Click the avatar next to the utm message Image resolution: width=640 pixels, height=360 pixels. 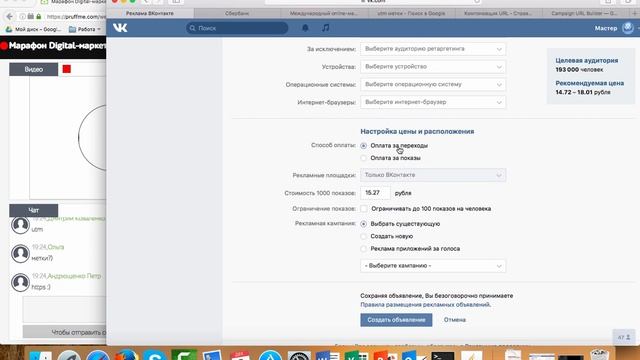[x=20, y=225]
